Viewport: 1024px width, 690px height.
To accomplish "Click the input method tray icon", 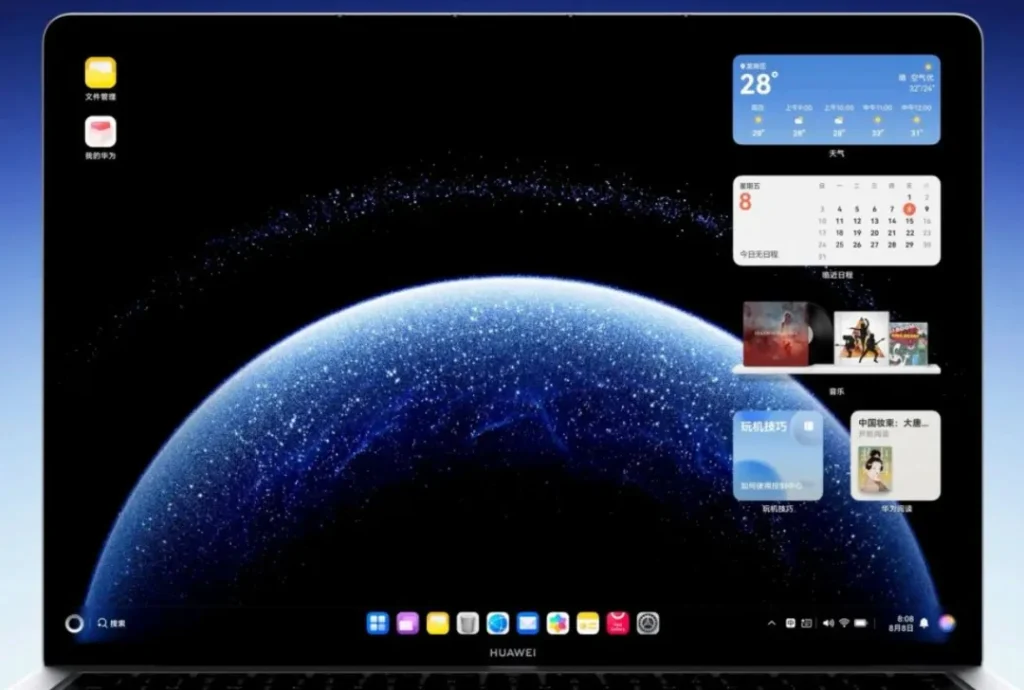I will 790,623.
